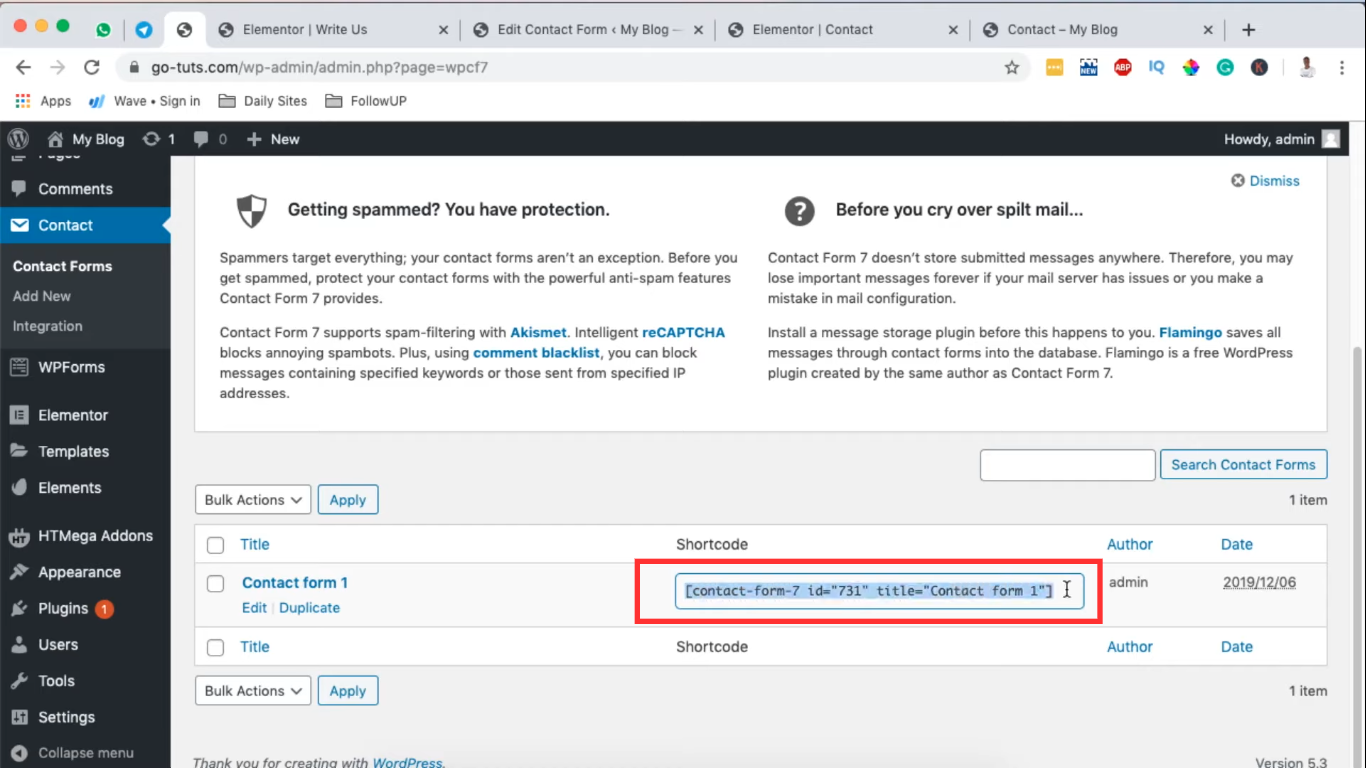Reload the current page
1366x768 pixels.
[x=92, y=67]
